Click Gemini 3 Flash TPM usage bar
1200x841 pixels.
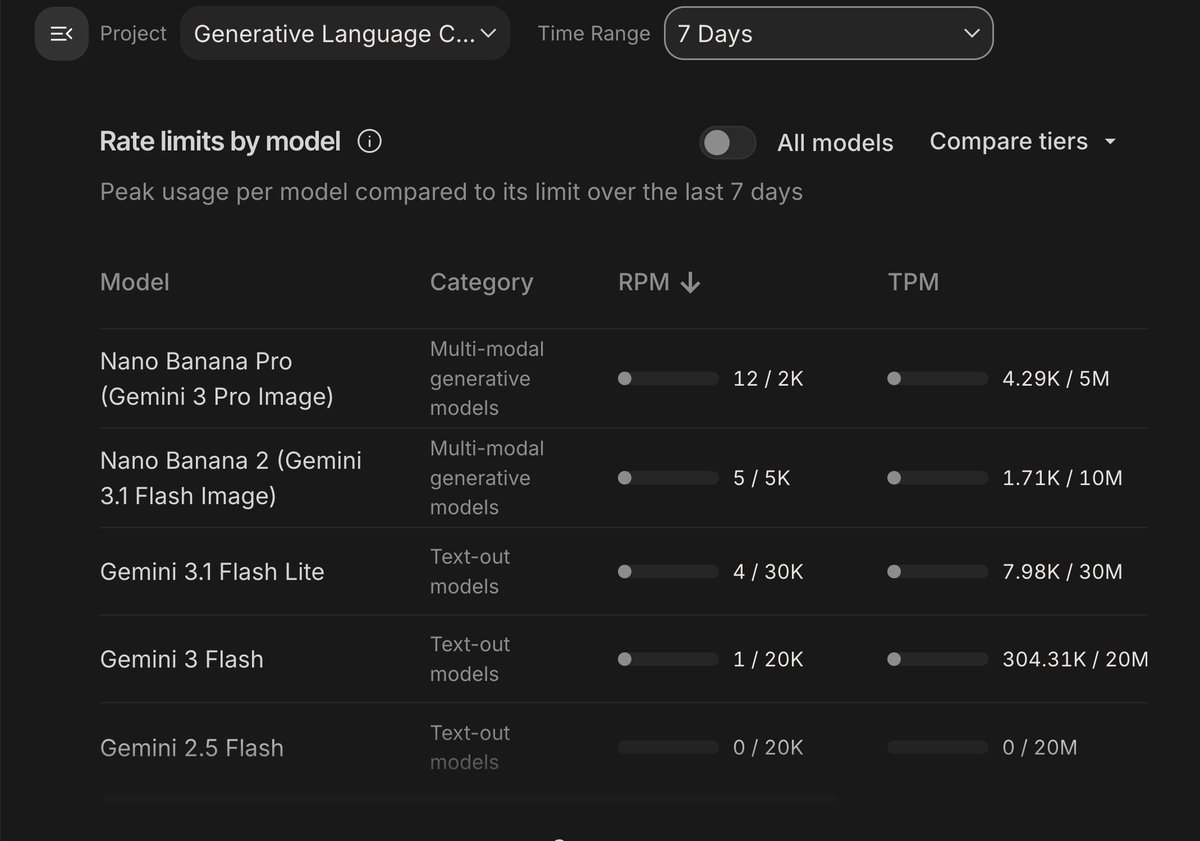pyautogui.click(x=937, y=660)
